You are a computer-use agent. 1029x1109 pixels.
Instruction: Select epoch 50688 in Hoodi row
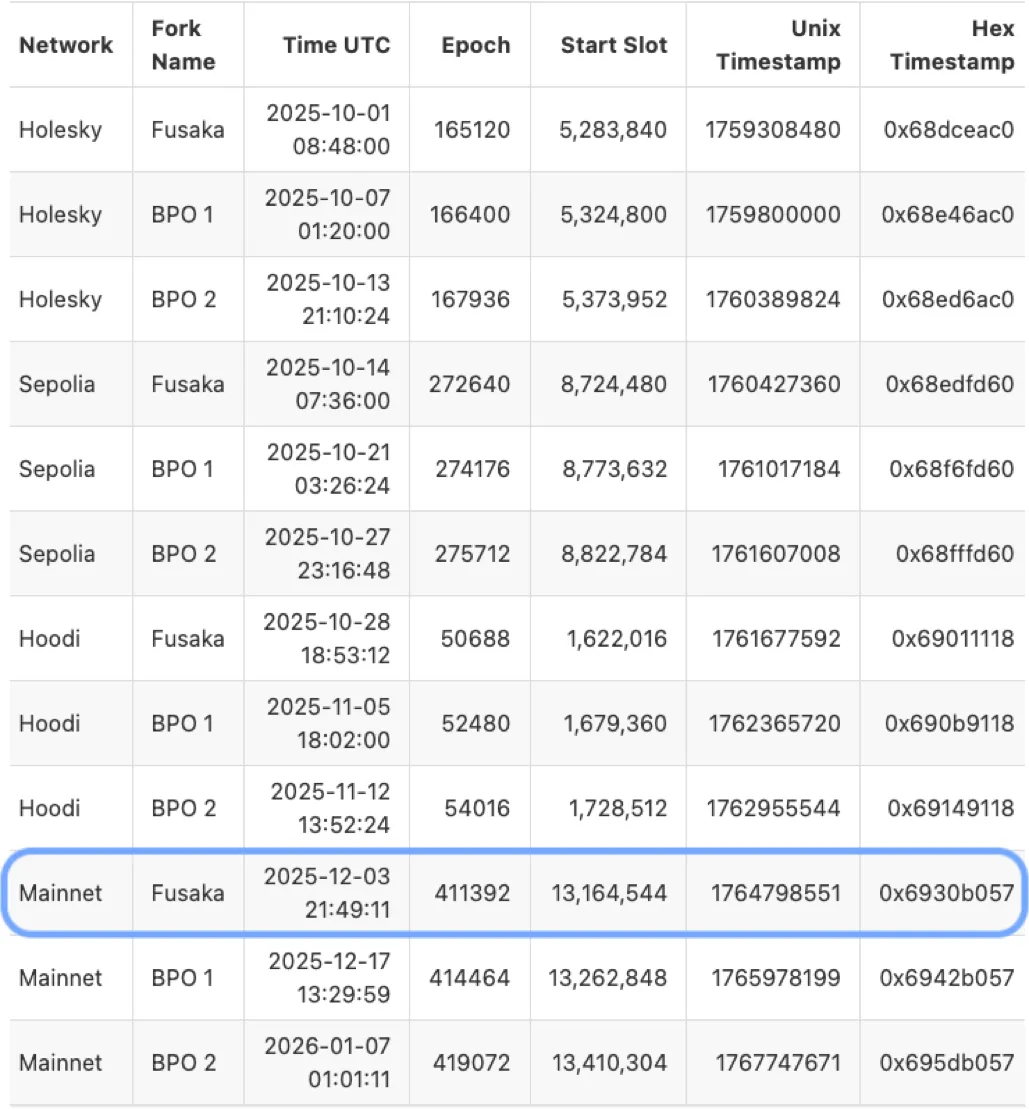tap(480, 639)
